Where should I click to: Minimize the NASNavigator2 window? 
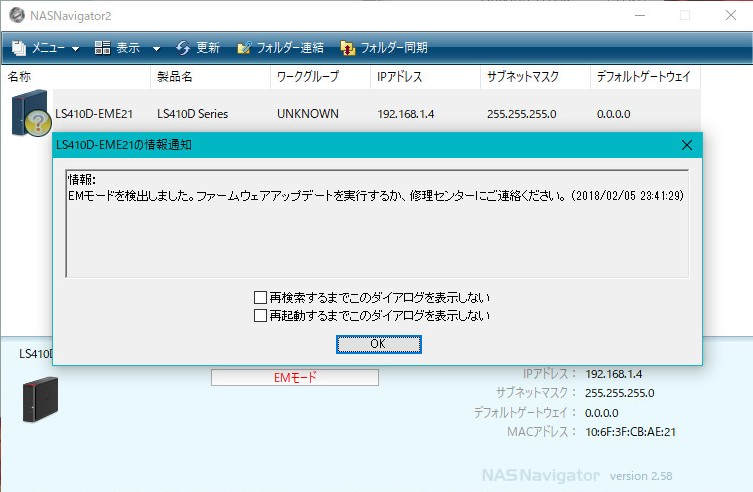pyautogui.click(x=640, y=15)
